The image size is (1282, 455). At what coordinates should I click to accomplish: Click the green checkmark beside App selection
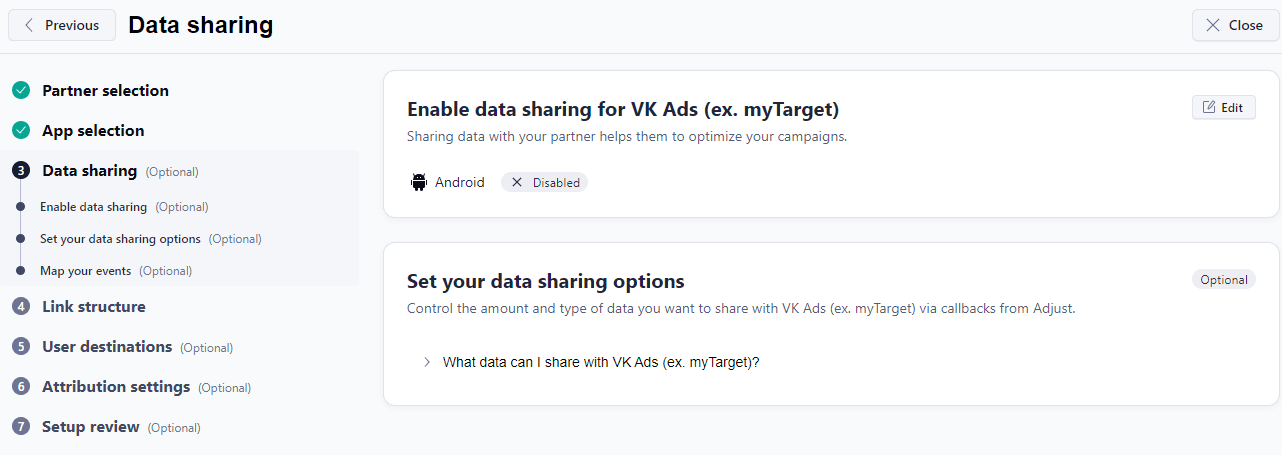click(21, 131)
